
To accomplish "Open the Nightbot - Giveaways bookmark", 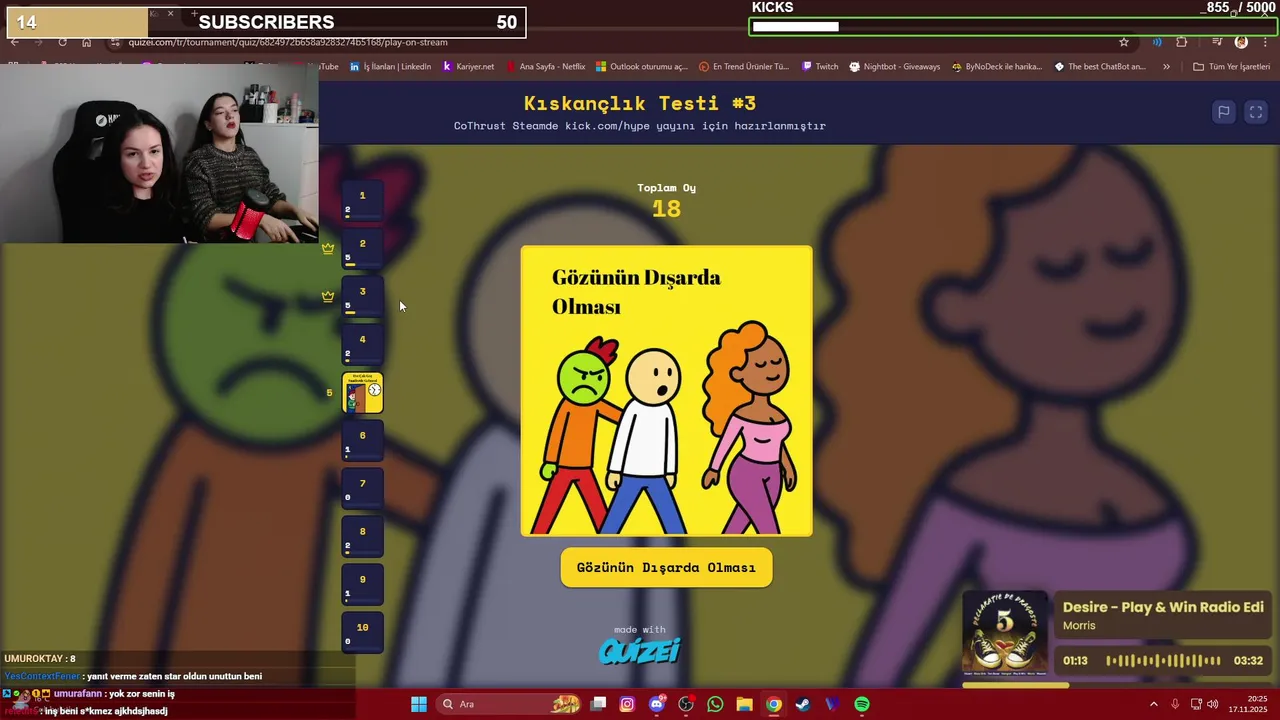I will coord(895,67).
